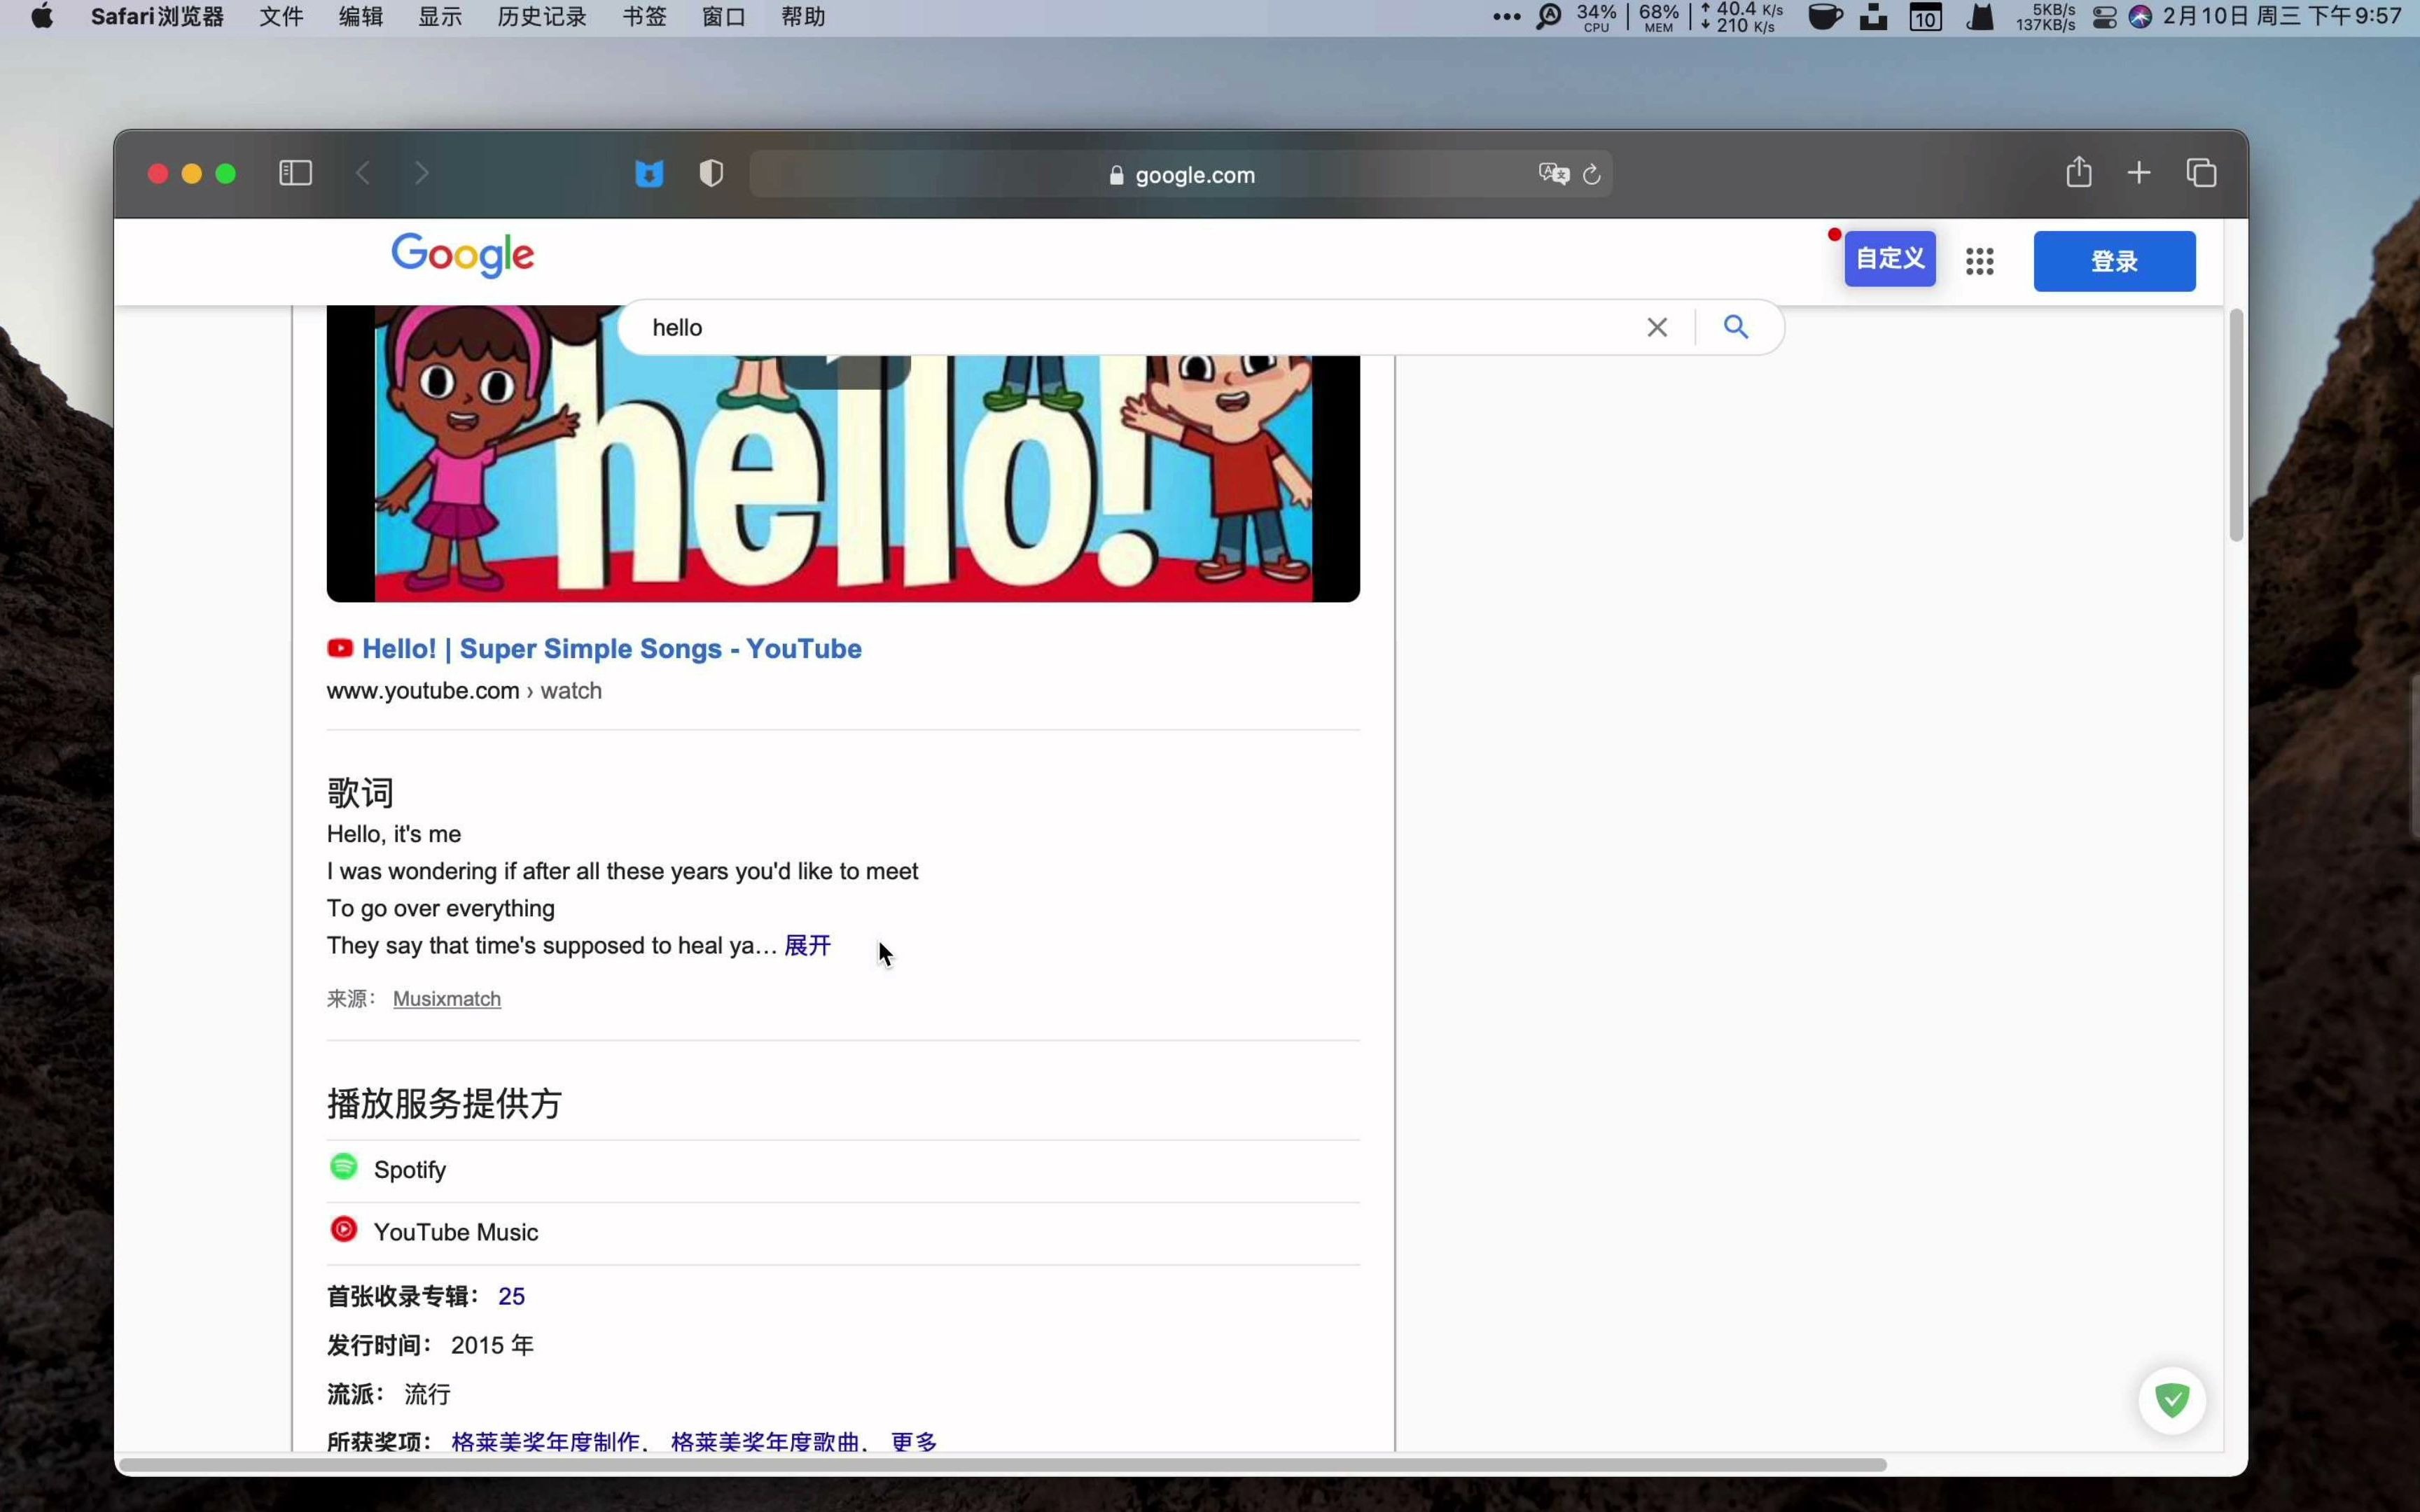Viewport: 2420px width, 1512px height.
Task: Click the red YouTube icon beside video title
Action: 340,648
